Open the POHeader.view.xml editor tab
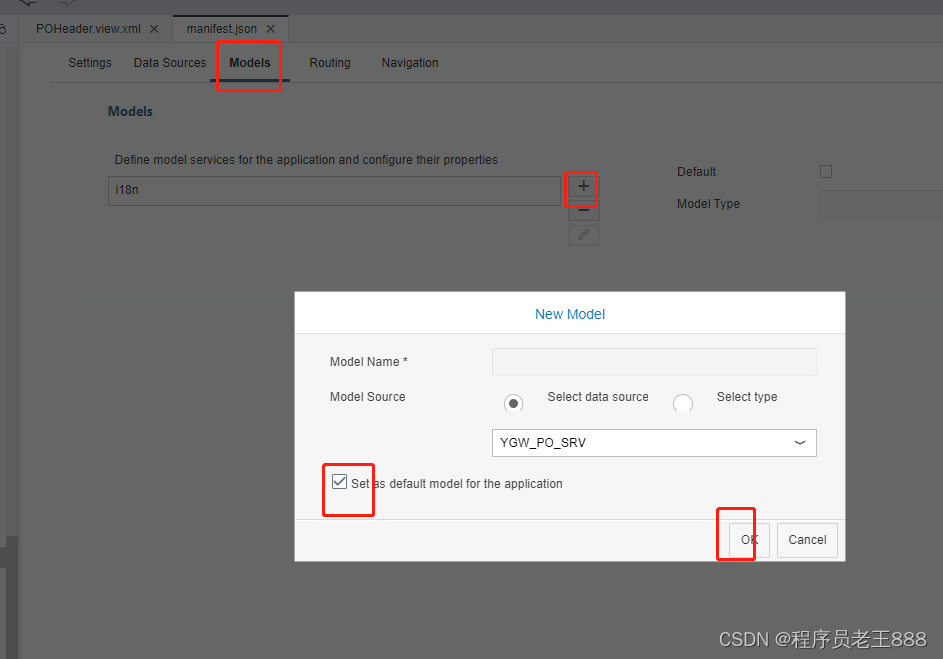Image resolution: width=943 pixels, height=659 pixels. coord(88,29)
